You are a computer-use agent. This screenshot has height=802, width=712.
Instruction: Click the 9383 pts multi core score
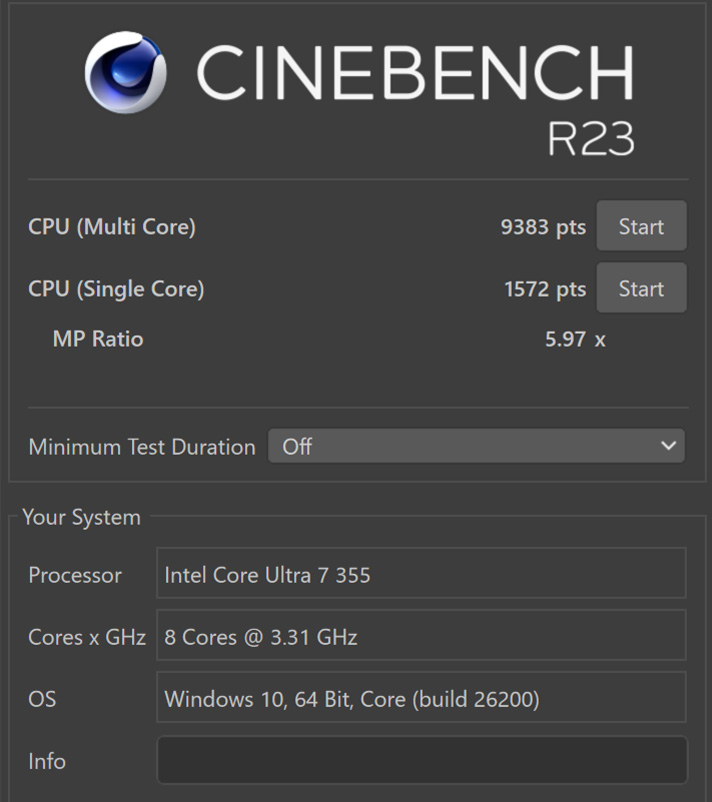(543, 227)
